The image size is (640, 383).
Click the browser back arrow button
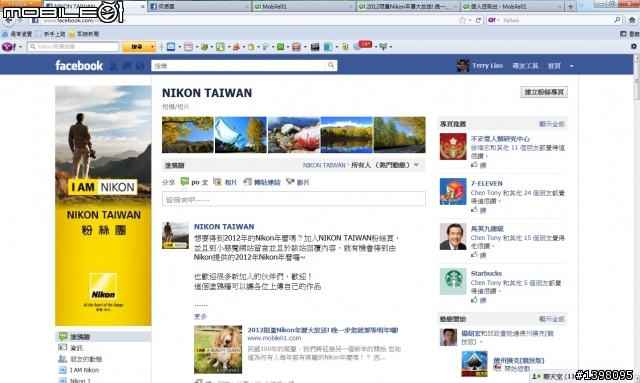[9, 20]
